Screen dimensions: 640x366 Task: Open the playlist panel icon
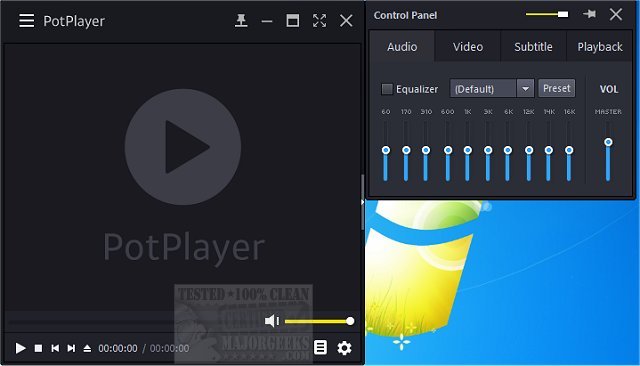pyautogui.click(x=320, y=348)
